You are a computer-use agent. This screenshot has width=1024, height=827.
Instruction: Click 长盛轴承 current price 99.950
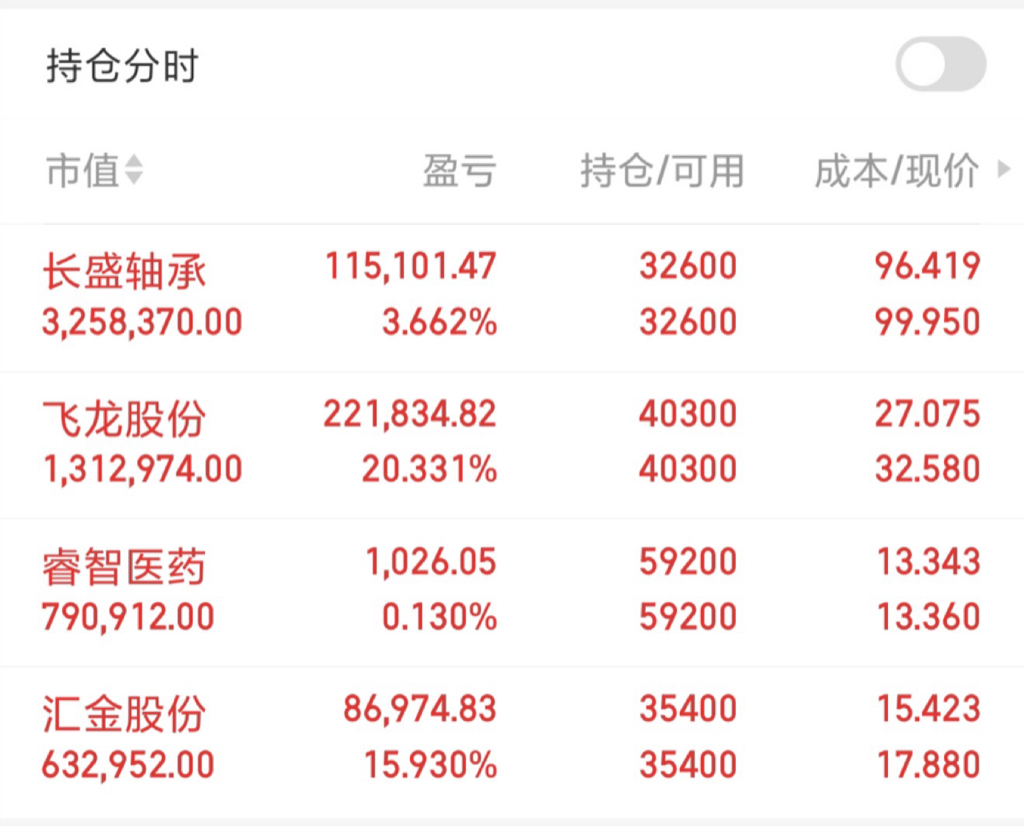pos(928,322)
